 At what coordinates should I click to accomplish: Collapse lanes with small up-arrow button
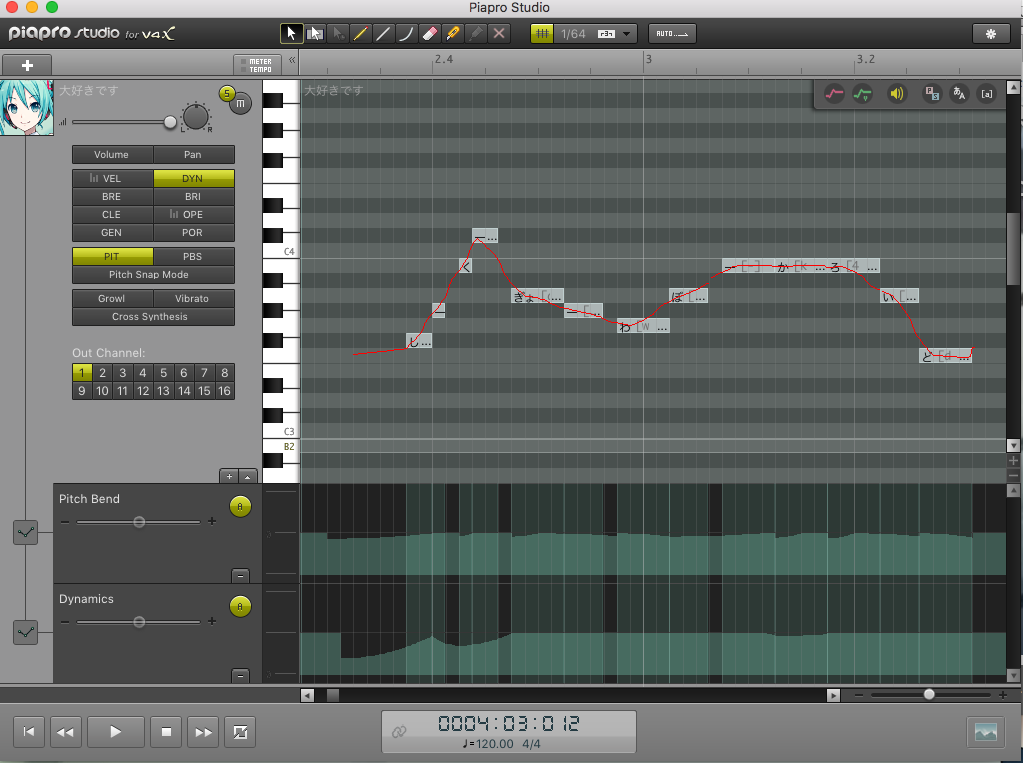pyautogui.click(x=248, y=476)
